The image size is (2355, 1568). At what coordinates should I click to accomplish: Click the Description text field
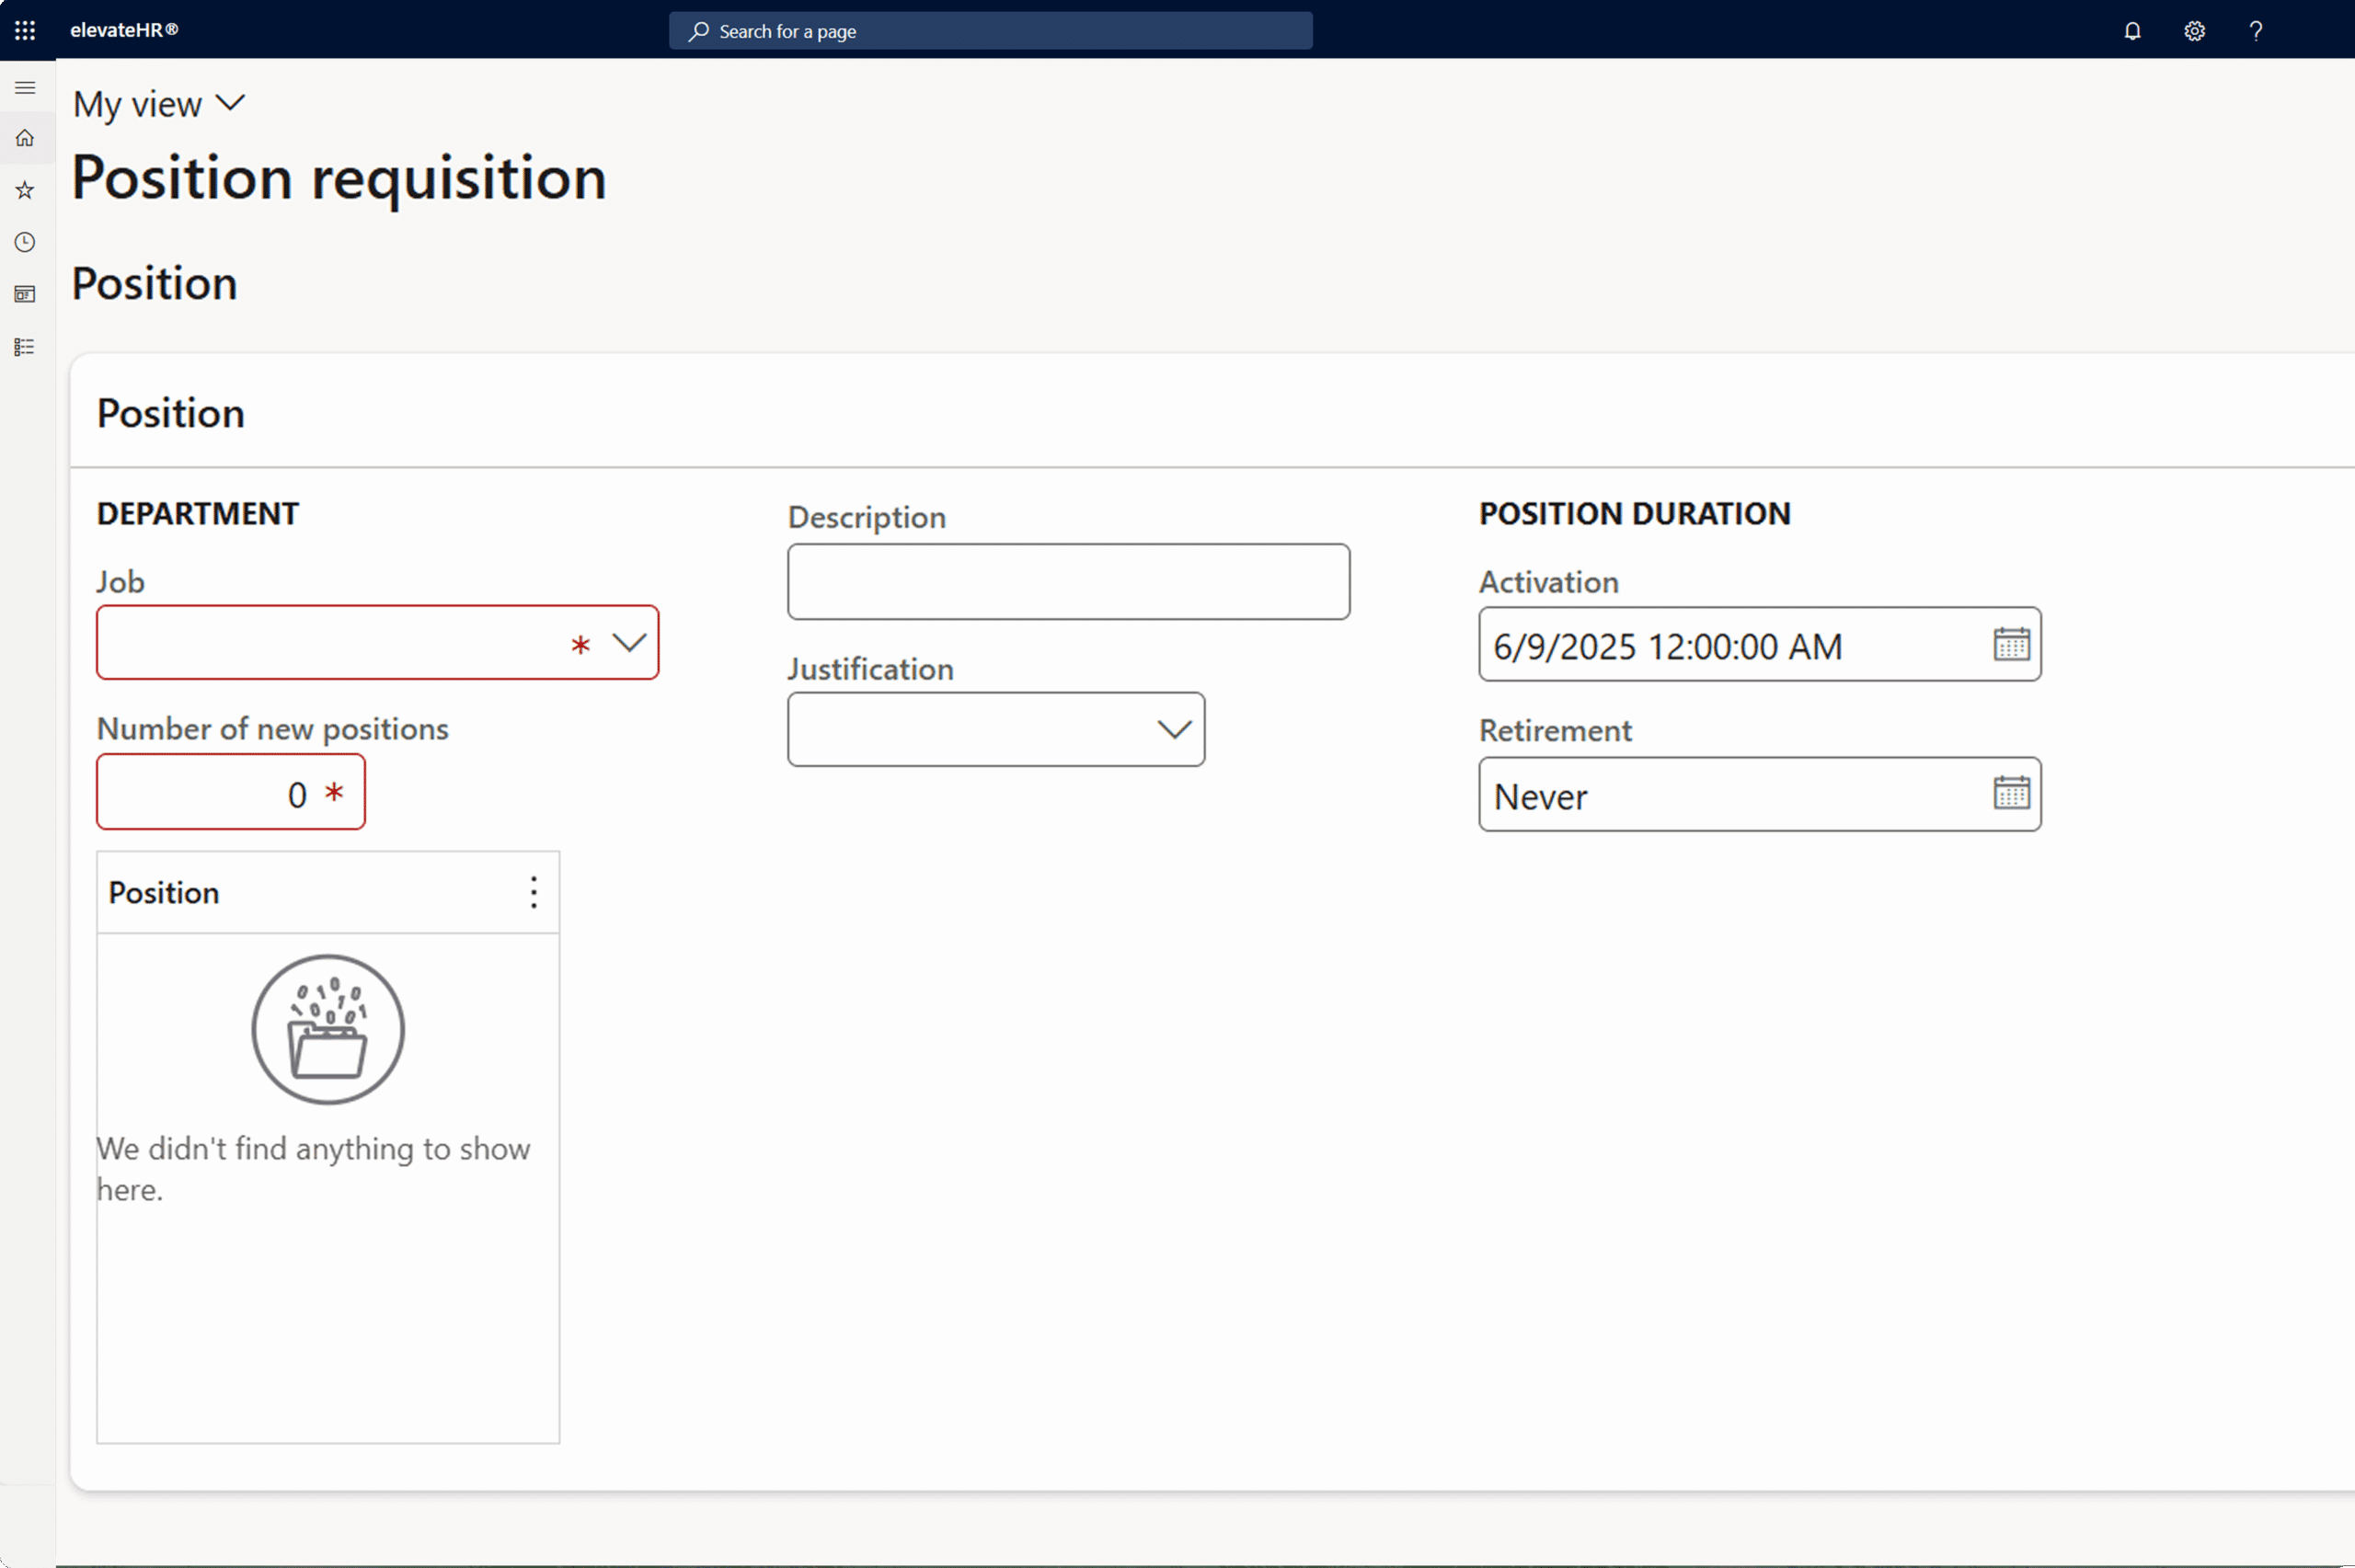coord(1068,582)
